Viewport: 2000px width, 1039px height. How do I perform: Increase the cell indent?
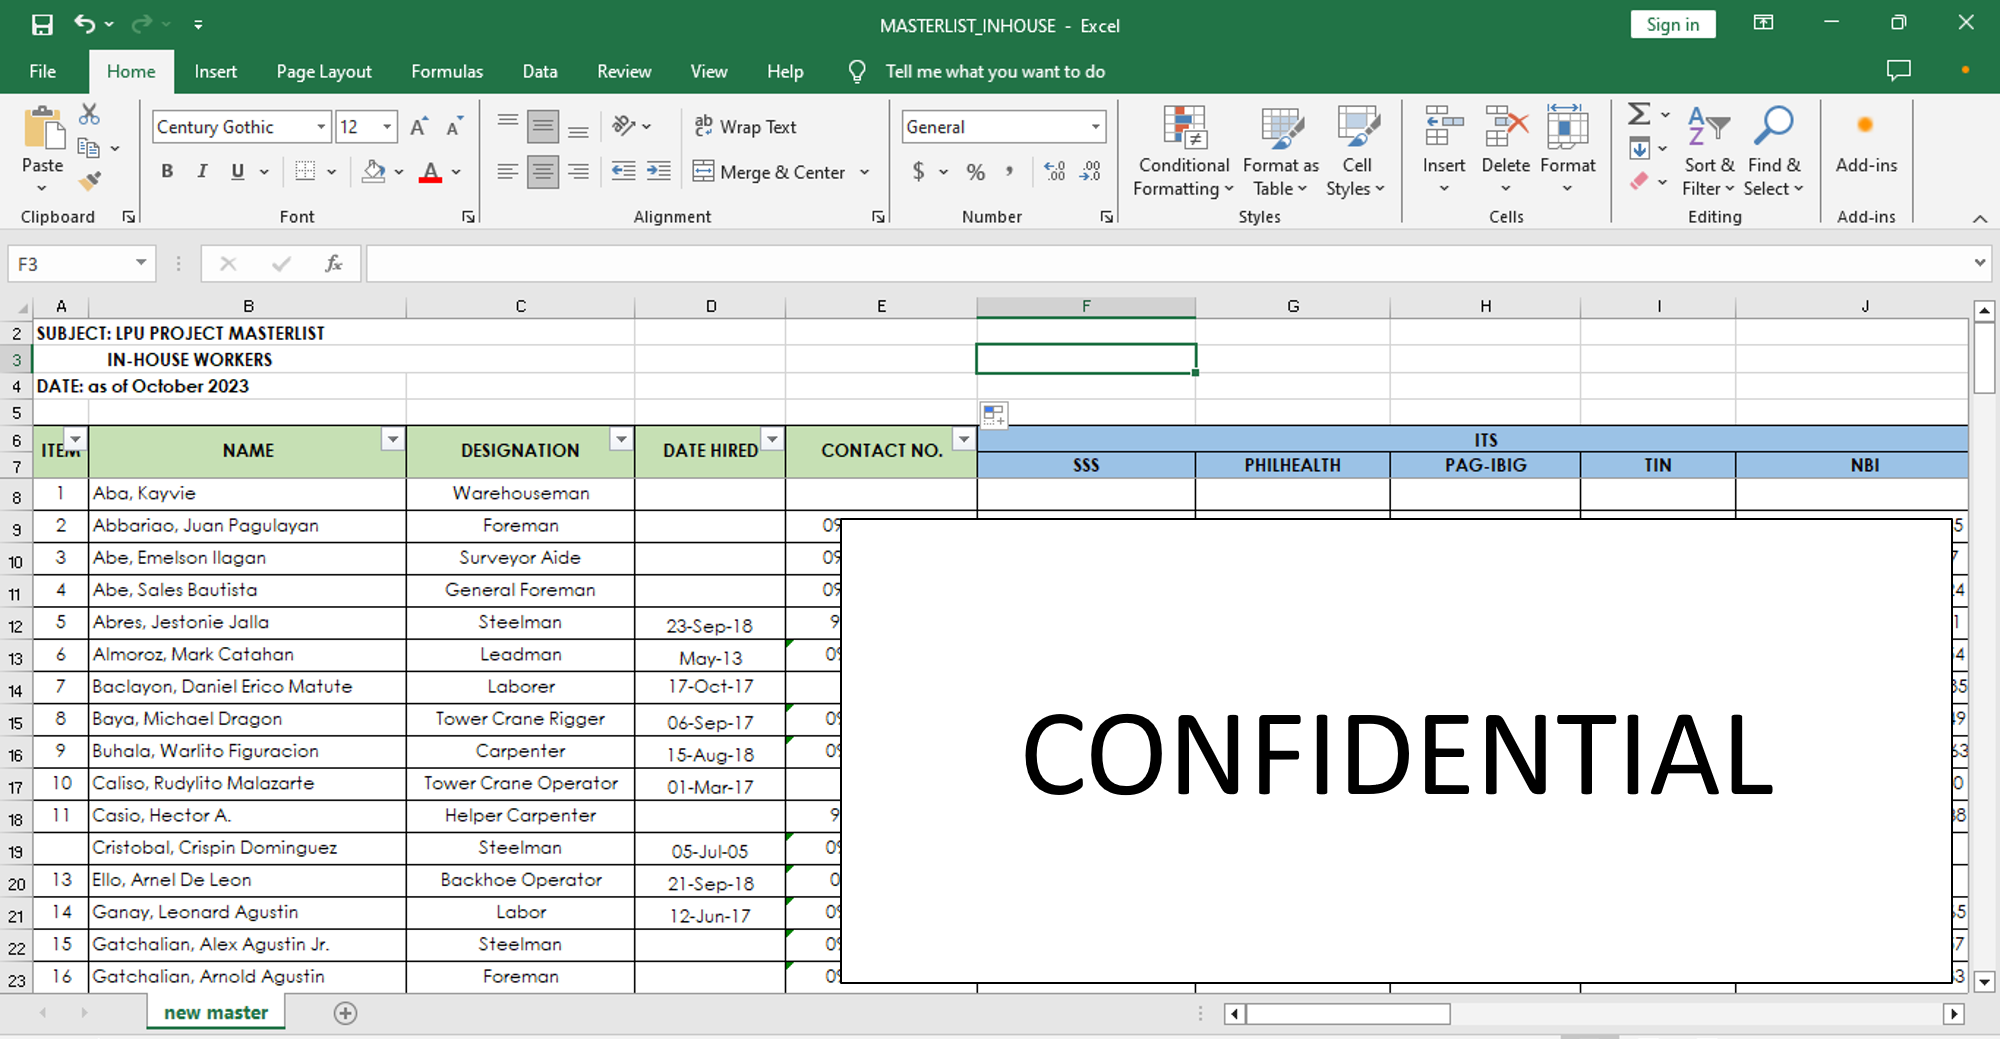tap(658, 171)
